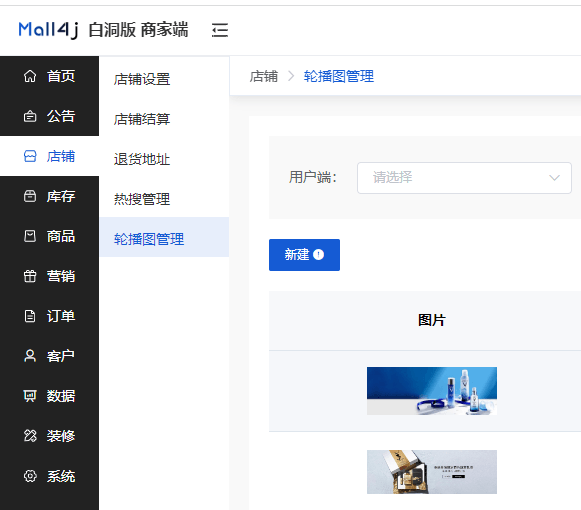The width and height of the screenshot is (581, 510).
Task: Open the 装修 menu
Action: pos(49,436)
